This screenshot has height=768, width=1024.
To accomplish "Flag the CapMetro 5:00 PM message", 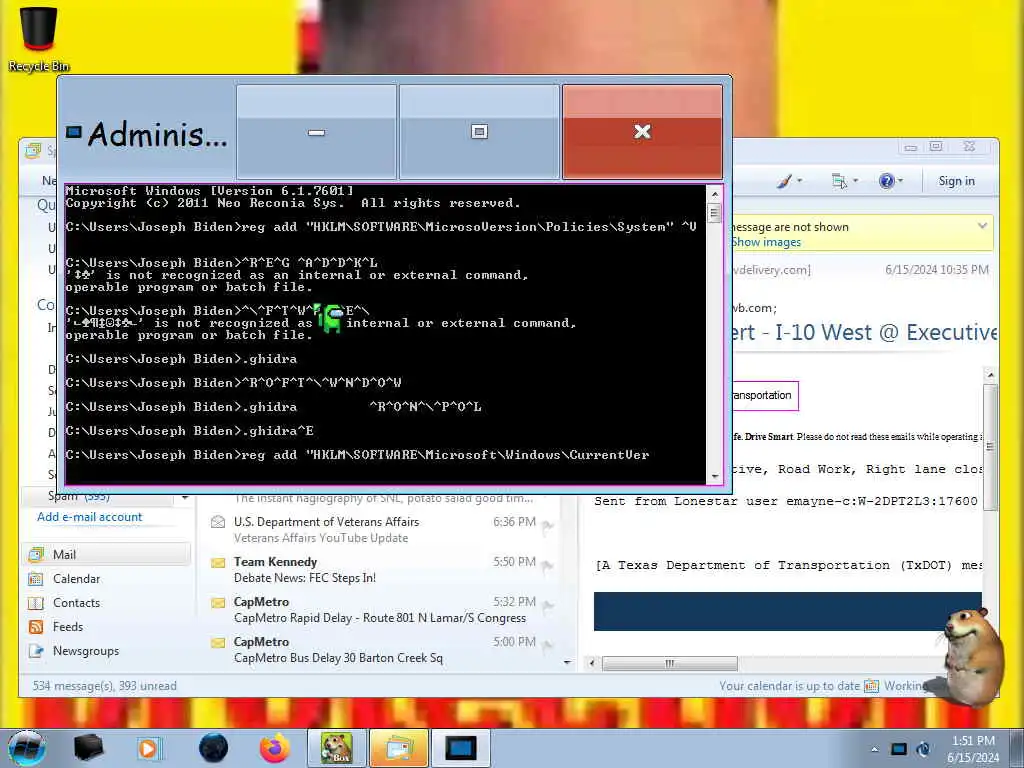I will click(548, 646).
